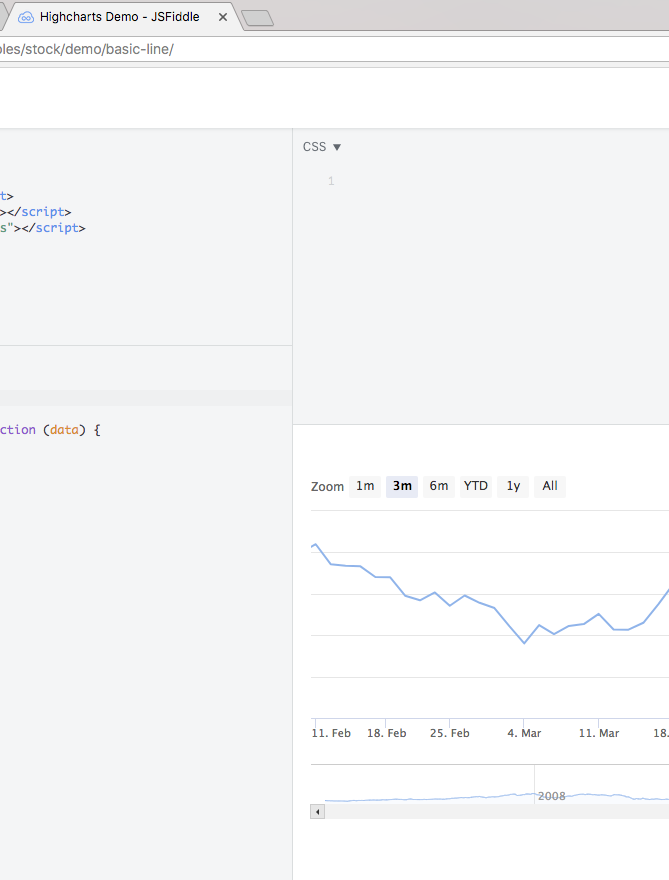
Task: Click the 4. Mar axis label on the chart
Action: (x=523, y=733)
